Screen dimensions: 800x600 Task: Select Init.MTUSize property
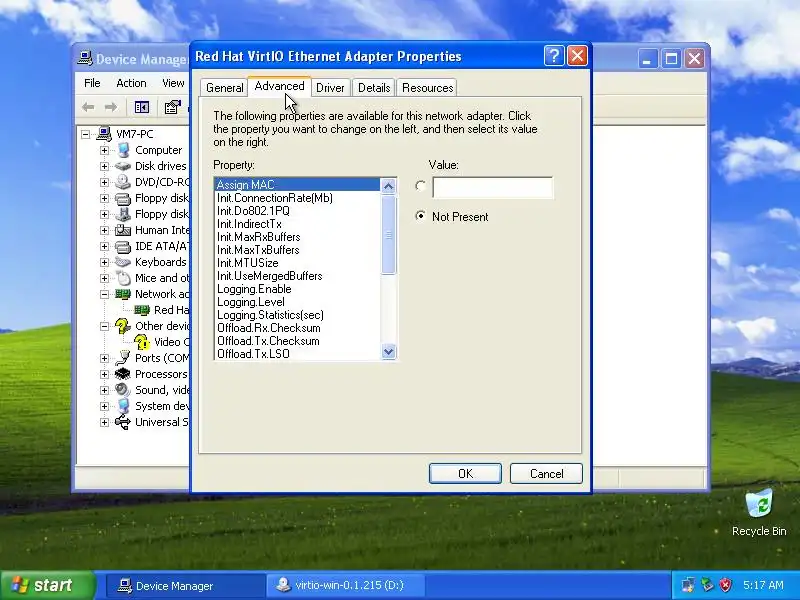coord(297,263)
